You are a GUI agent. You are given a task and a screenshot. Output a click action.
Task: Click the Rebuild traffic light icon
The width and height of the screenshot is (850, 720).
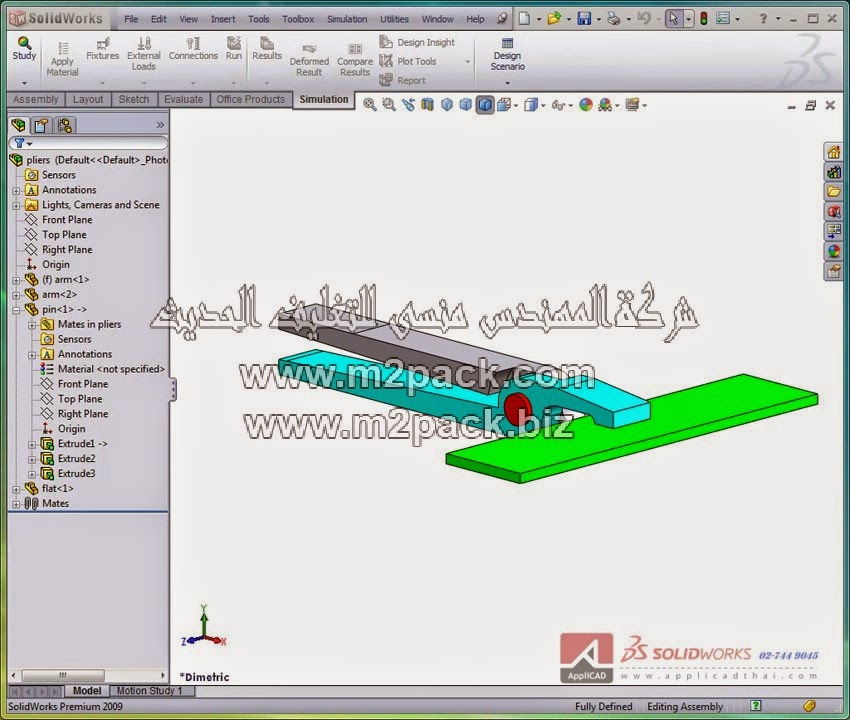704,18
